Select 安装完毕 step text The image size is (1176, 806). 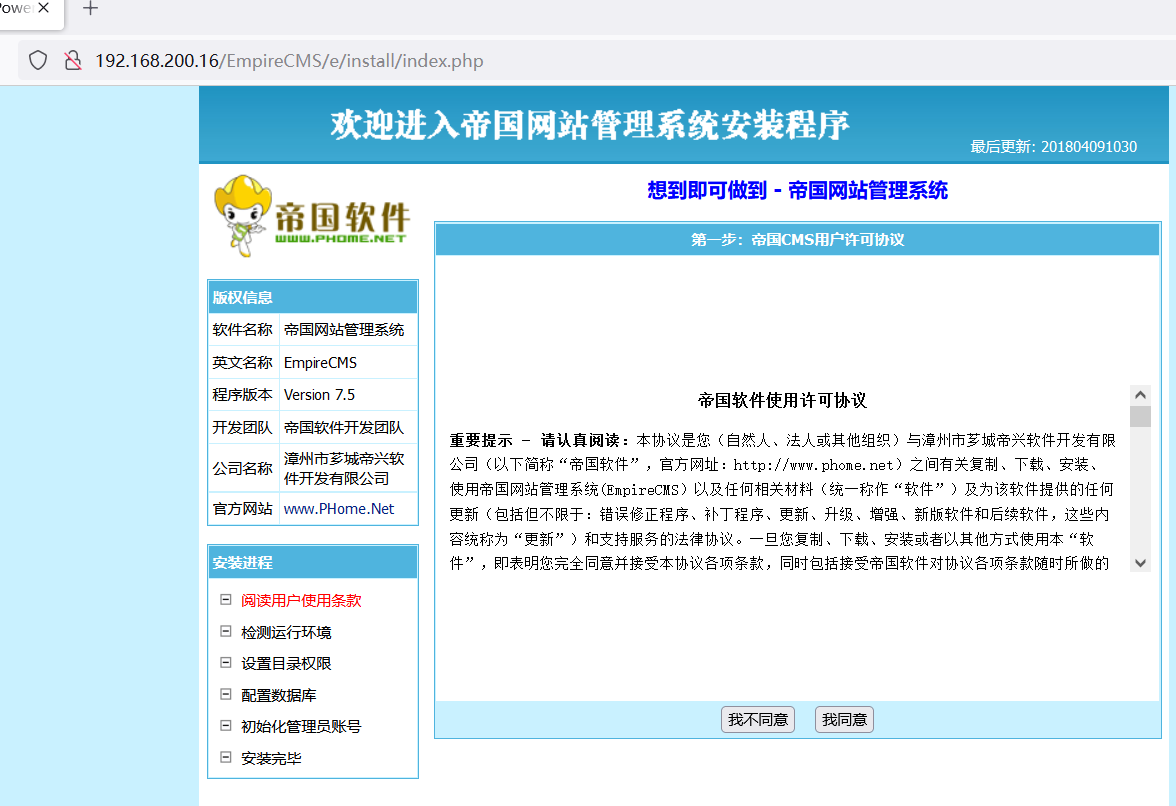pyautogui.click(x=271, y=758)
